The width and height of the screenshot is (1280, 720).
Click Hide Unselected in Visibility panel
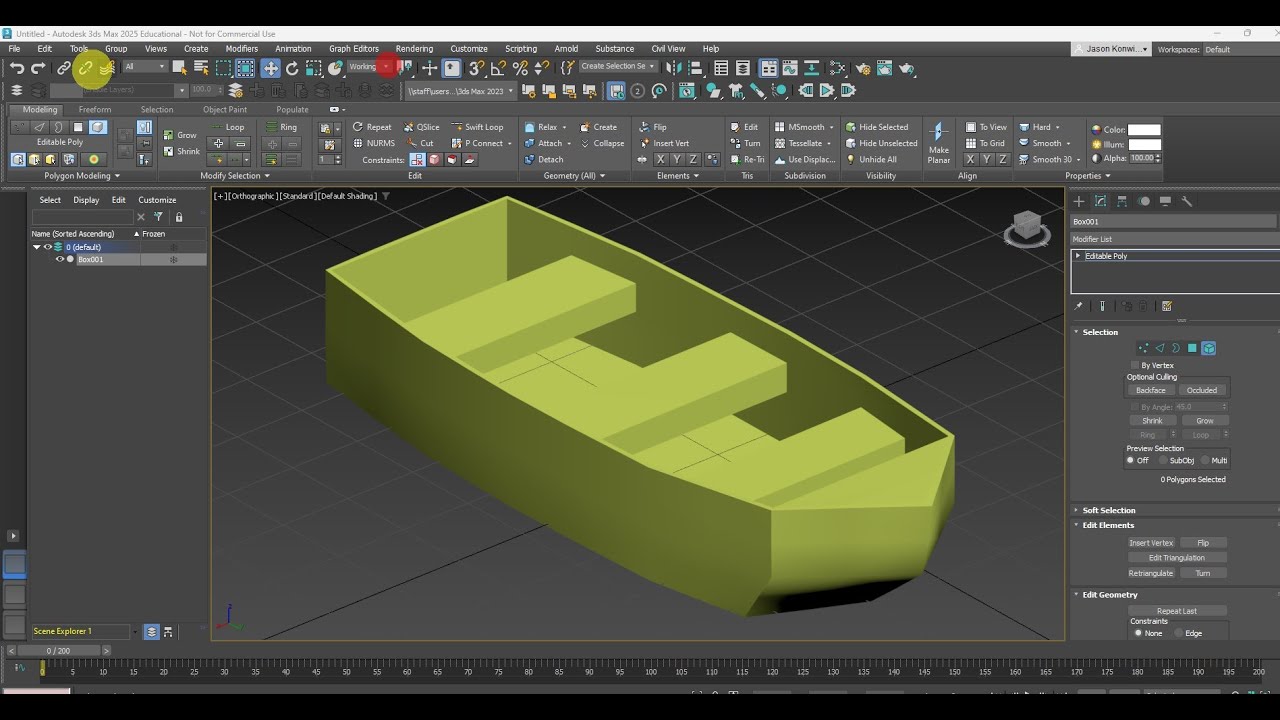881,143
